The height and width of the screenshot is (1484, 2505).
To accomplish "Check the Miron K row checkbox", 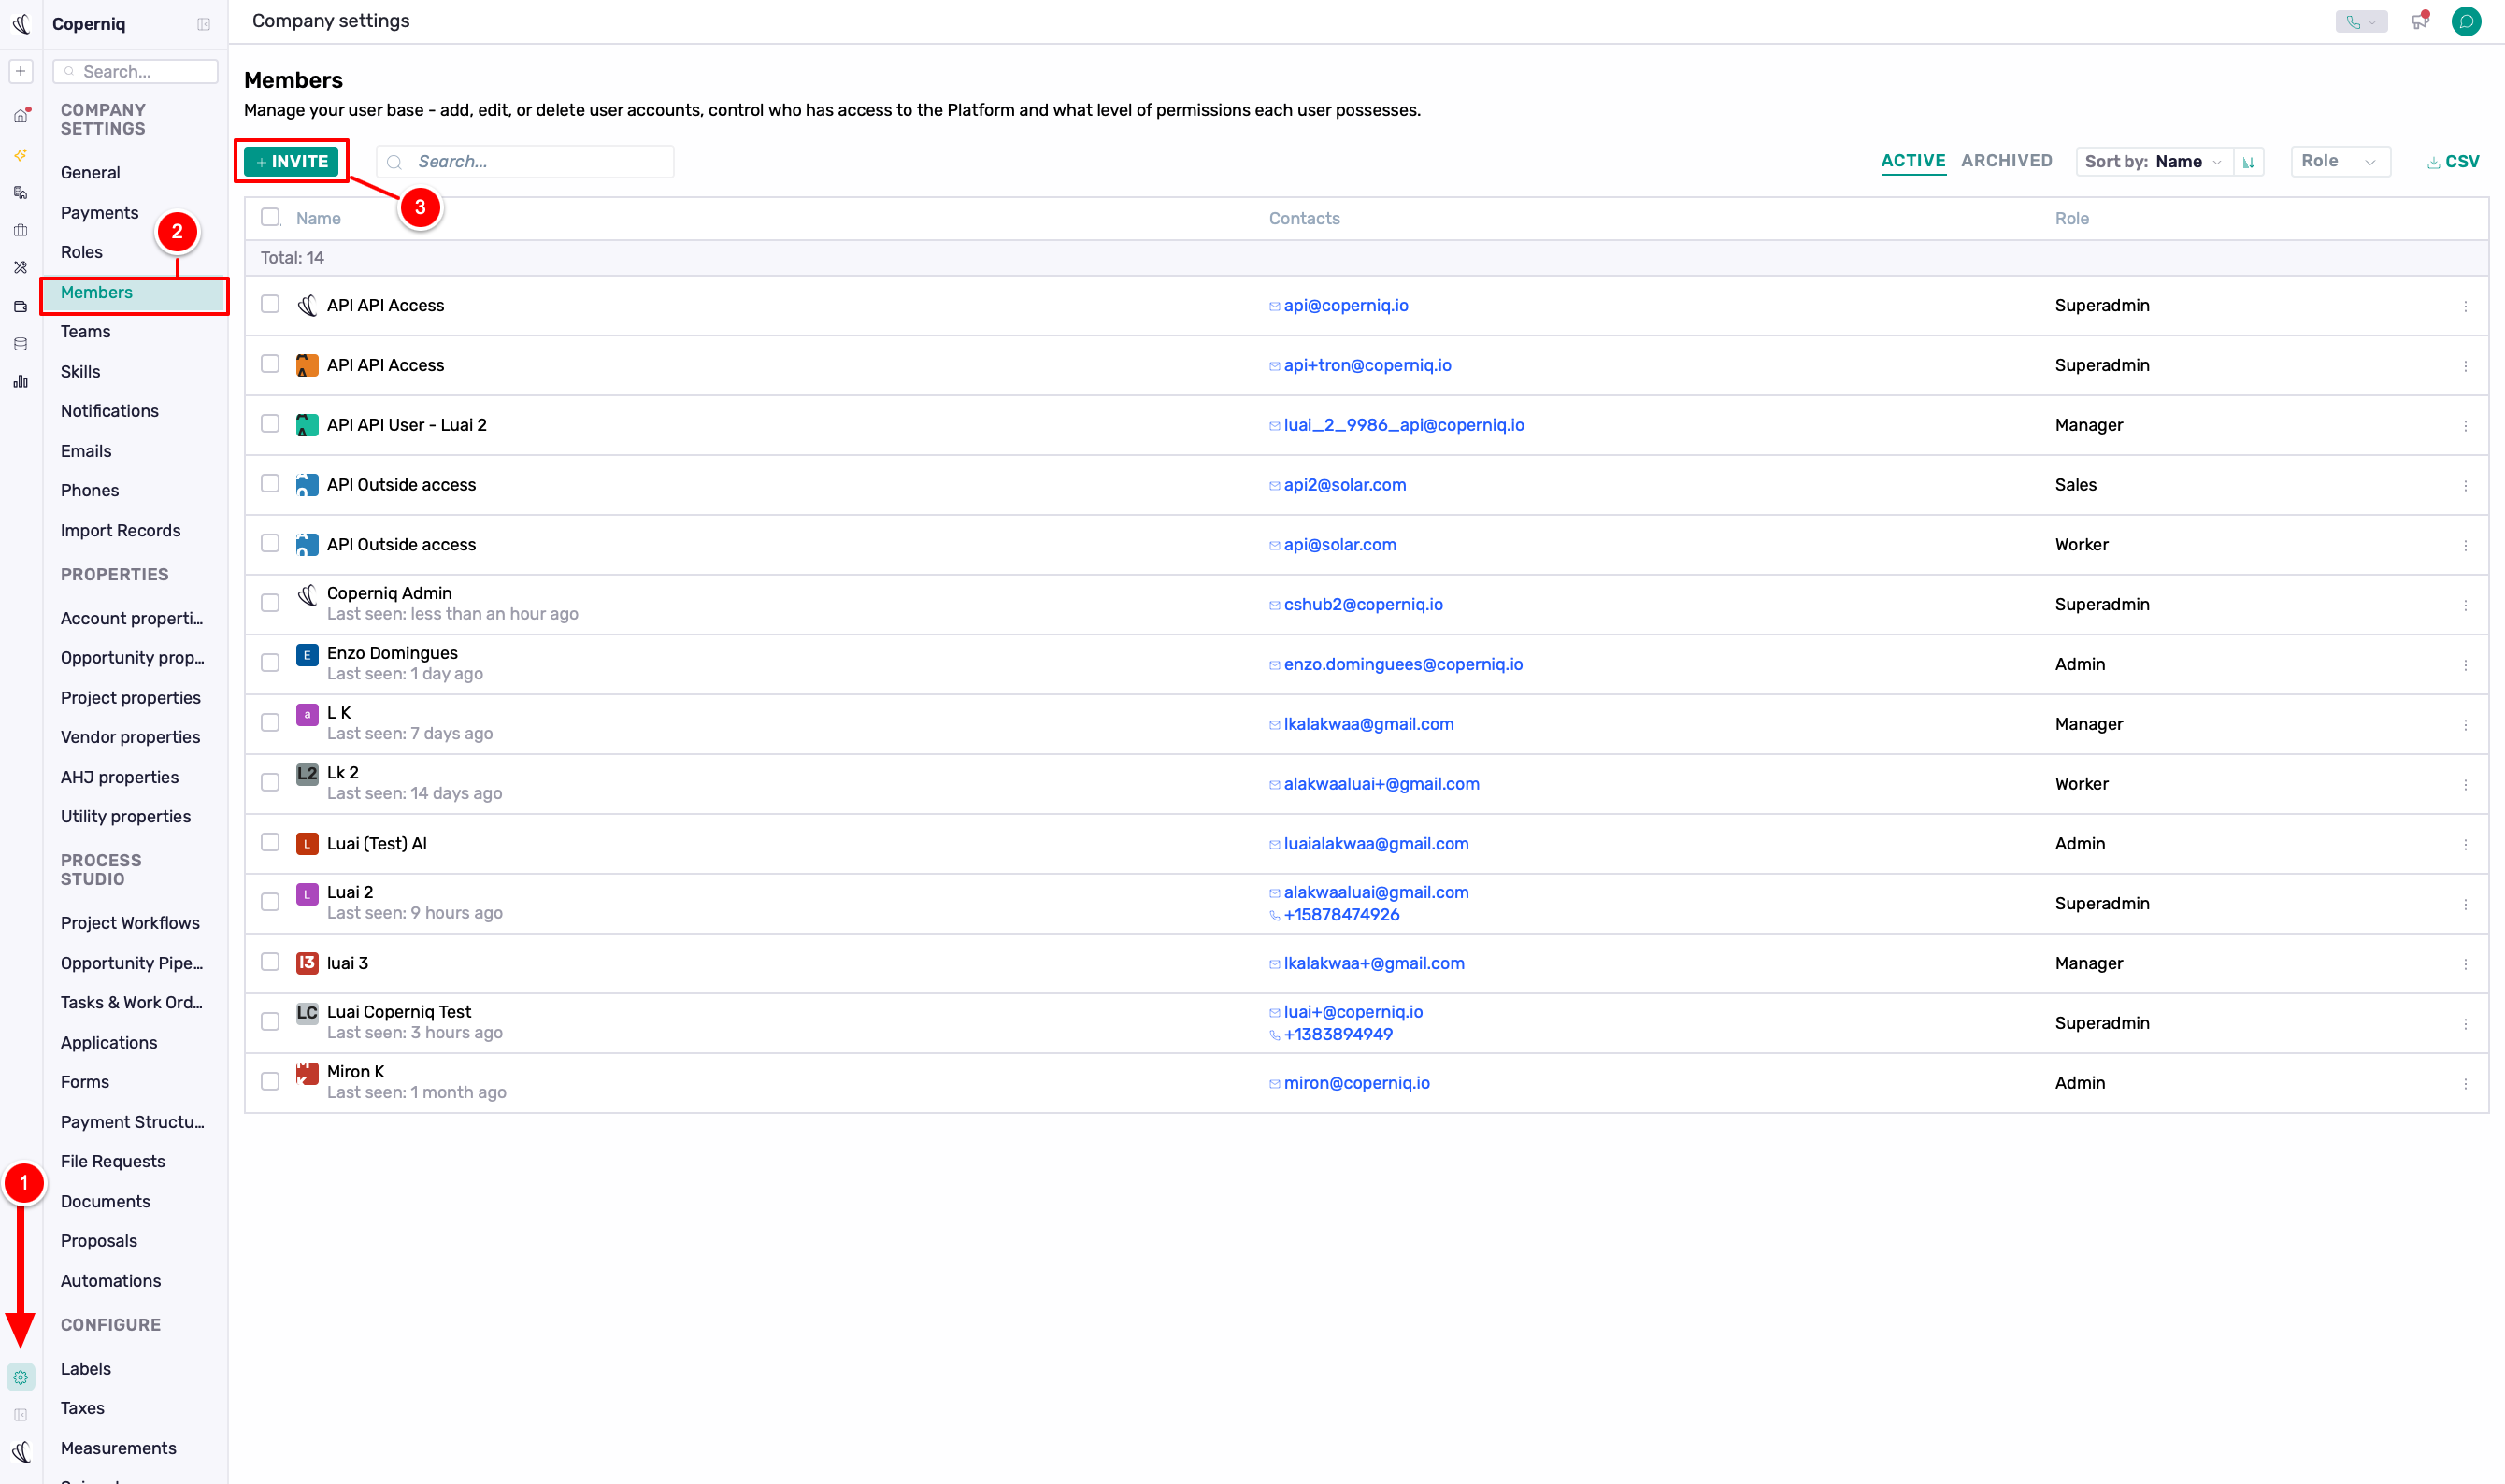I will tap(270, 1081).
